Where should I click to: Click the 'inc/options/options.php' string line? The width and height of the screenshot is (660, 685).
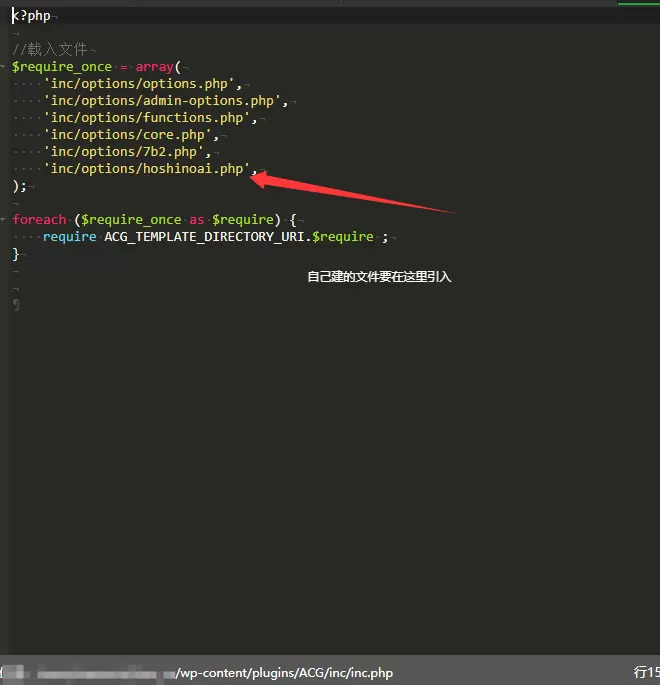(143, 83)
